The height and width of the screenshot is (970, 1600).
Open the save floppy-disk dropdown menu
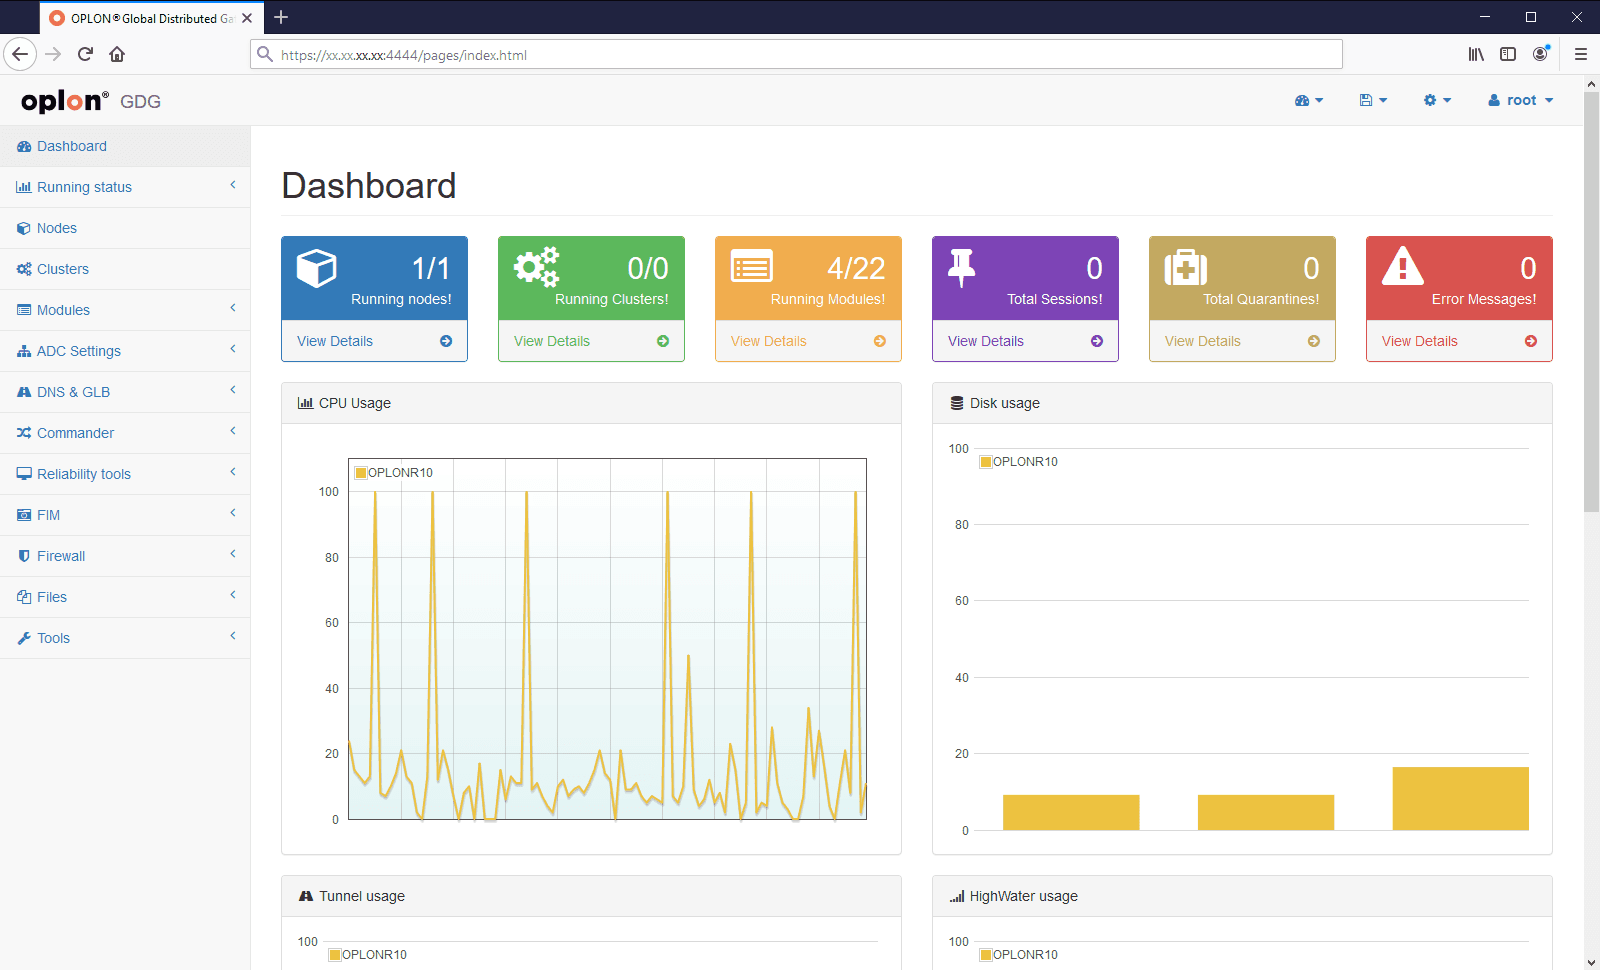(x=1373, y=100)
